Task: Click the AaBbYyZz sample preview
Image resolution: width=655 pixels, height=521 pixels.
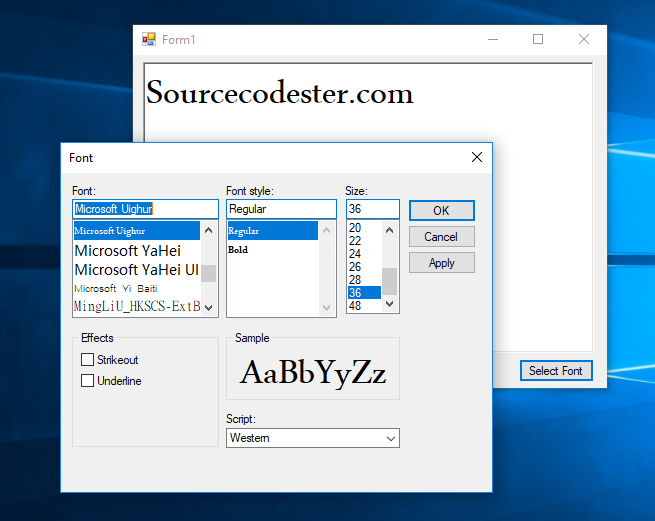Action: pyautogui.click(x=312, y=372)
